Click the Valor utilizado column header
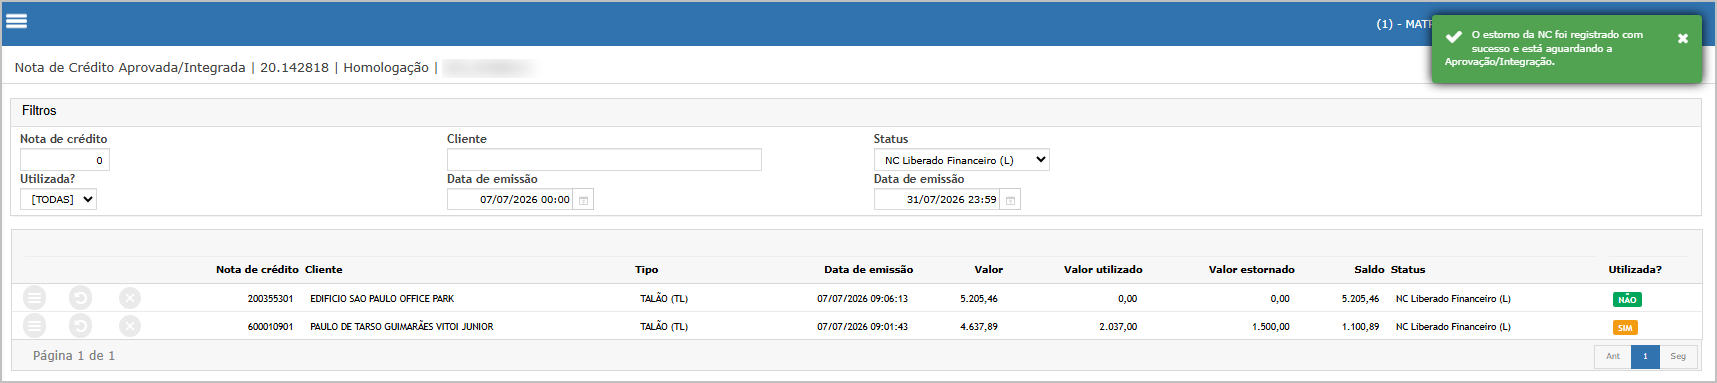This screenshot has width=1717, height=383. pos(1103,270)
